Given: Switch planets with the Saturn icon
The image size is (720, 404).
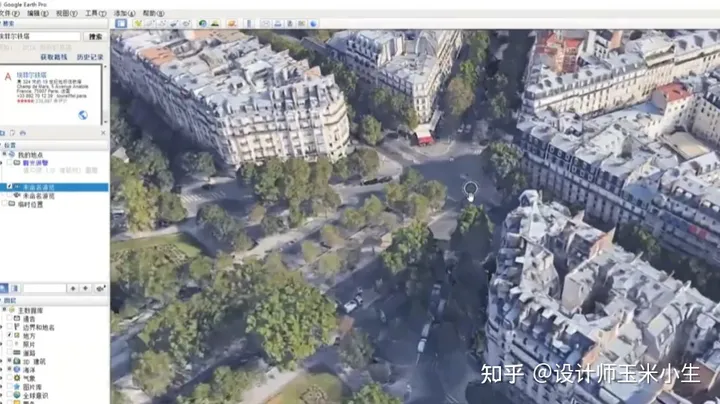Looking at the screenshot, I should (232, 23).
